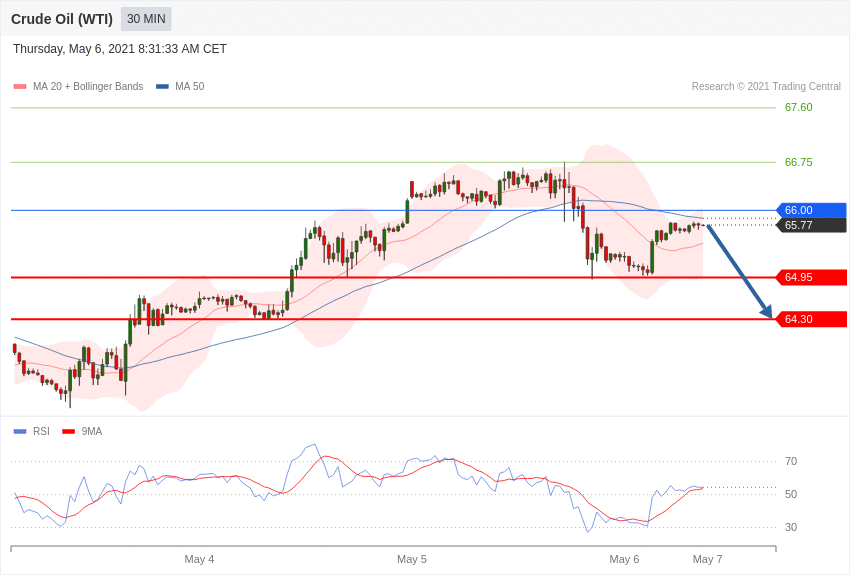Click the 'May 6' date axis label
The width and height of the screenshot is (850, 576).
tap(624, 559)
